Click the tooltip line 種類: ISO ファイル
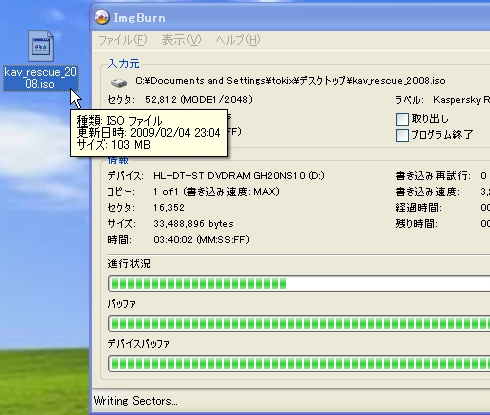The width and height of the screenshot is (490, 415). click(x=119, y=121)
